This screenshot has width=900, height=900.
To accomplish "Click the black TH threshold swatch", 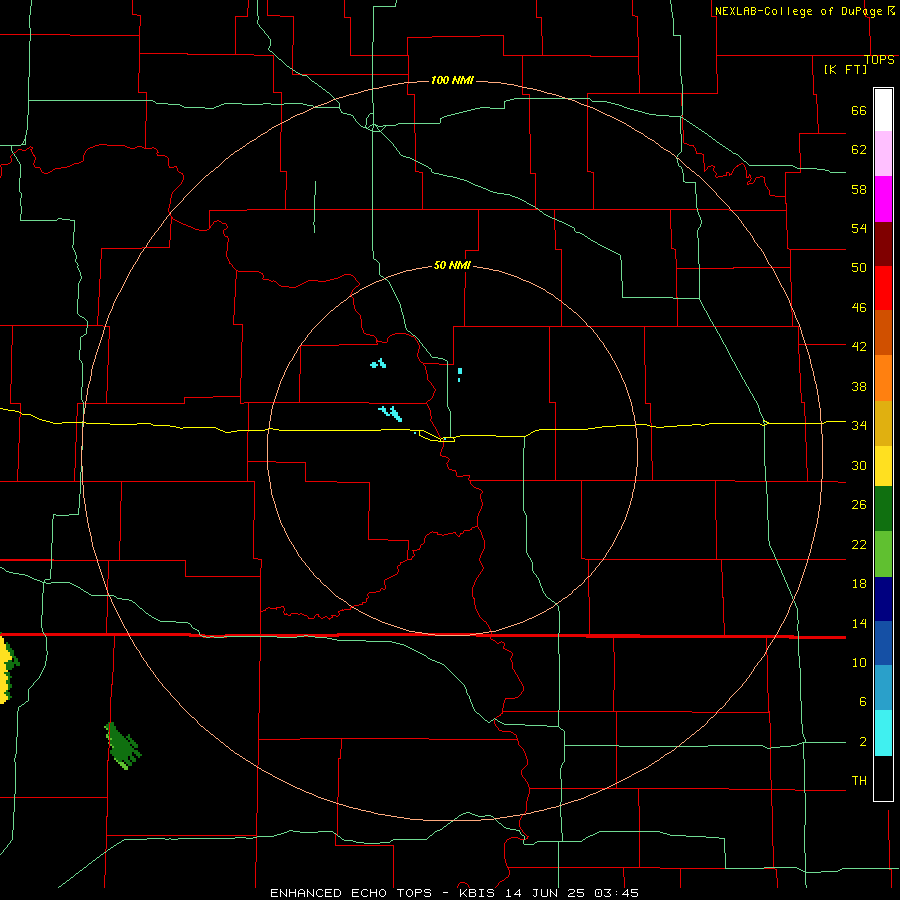I will click(x=883, y=778).
